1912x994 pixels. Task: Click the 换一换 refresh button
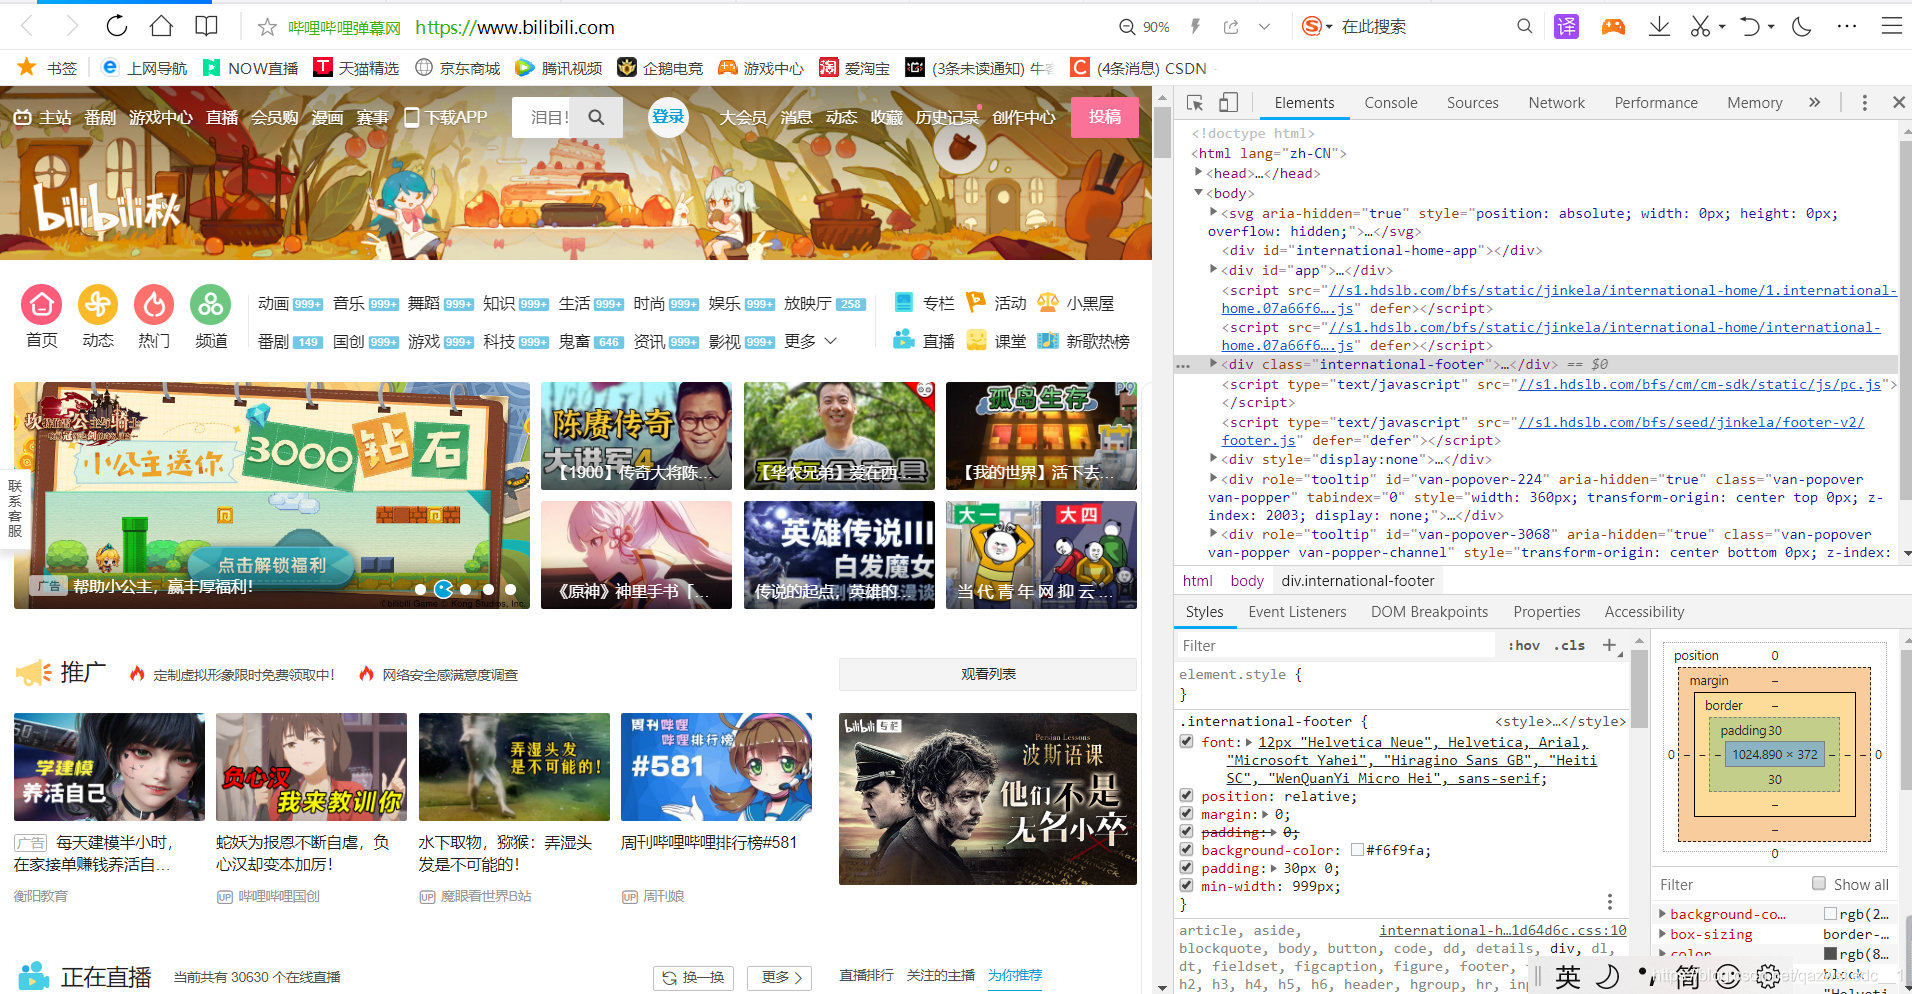[x=694, y=977]
